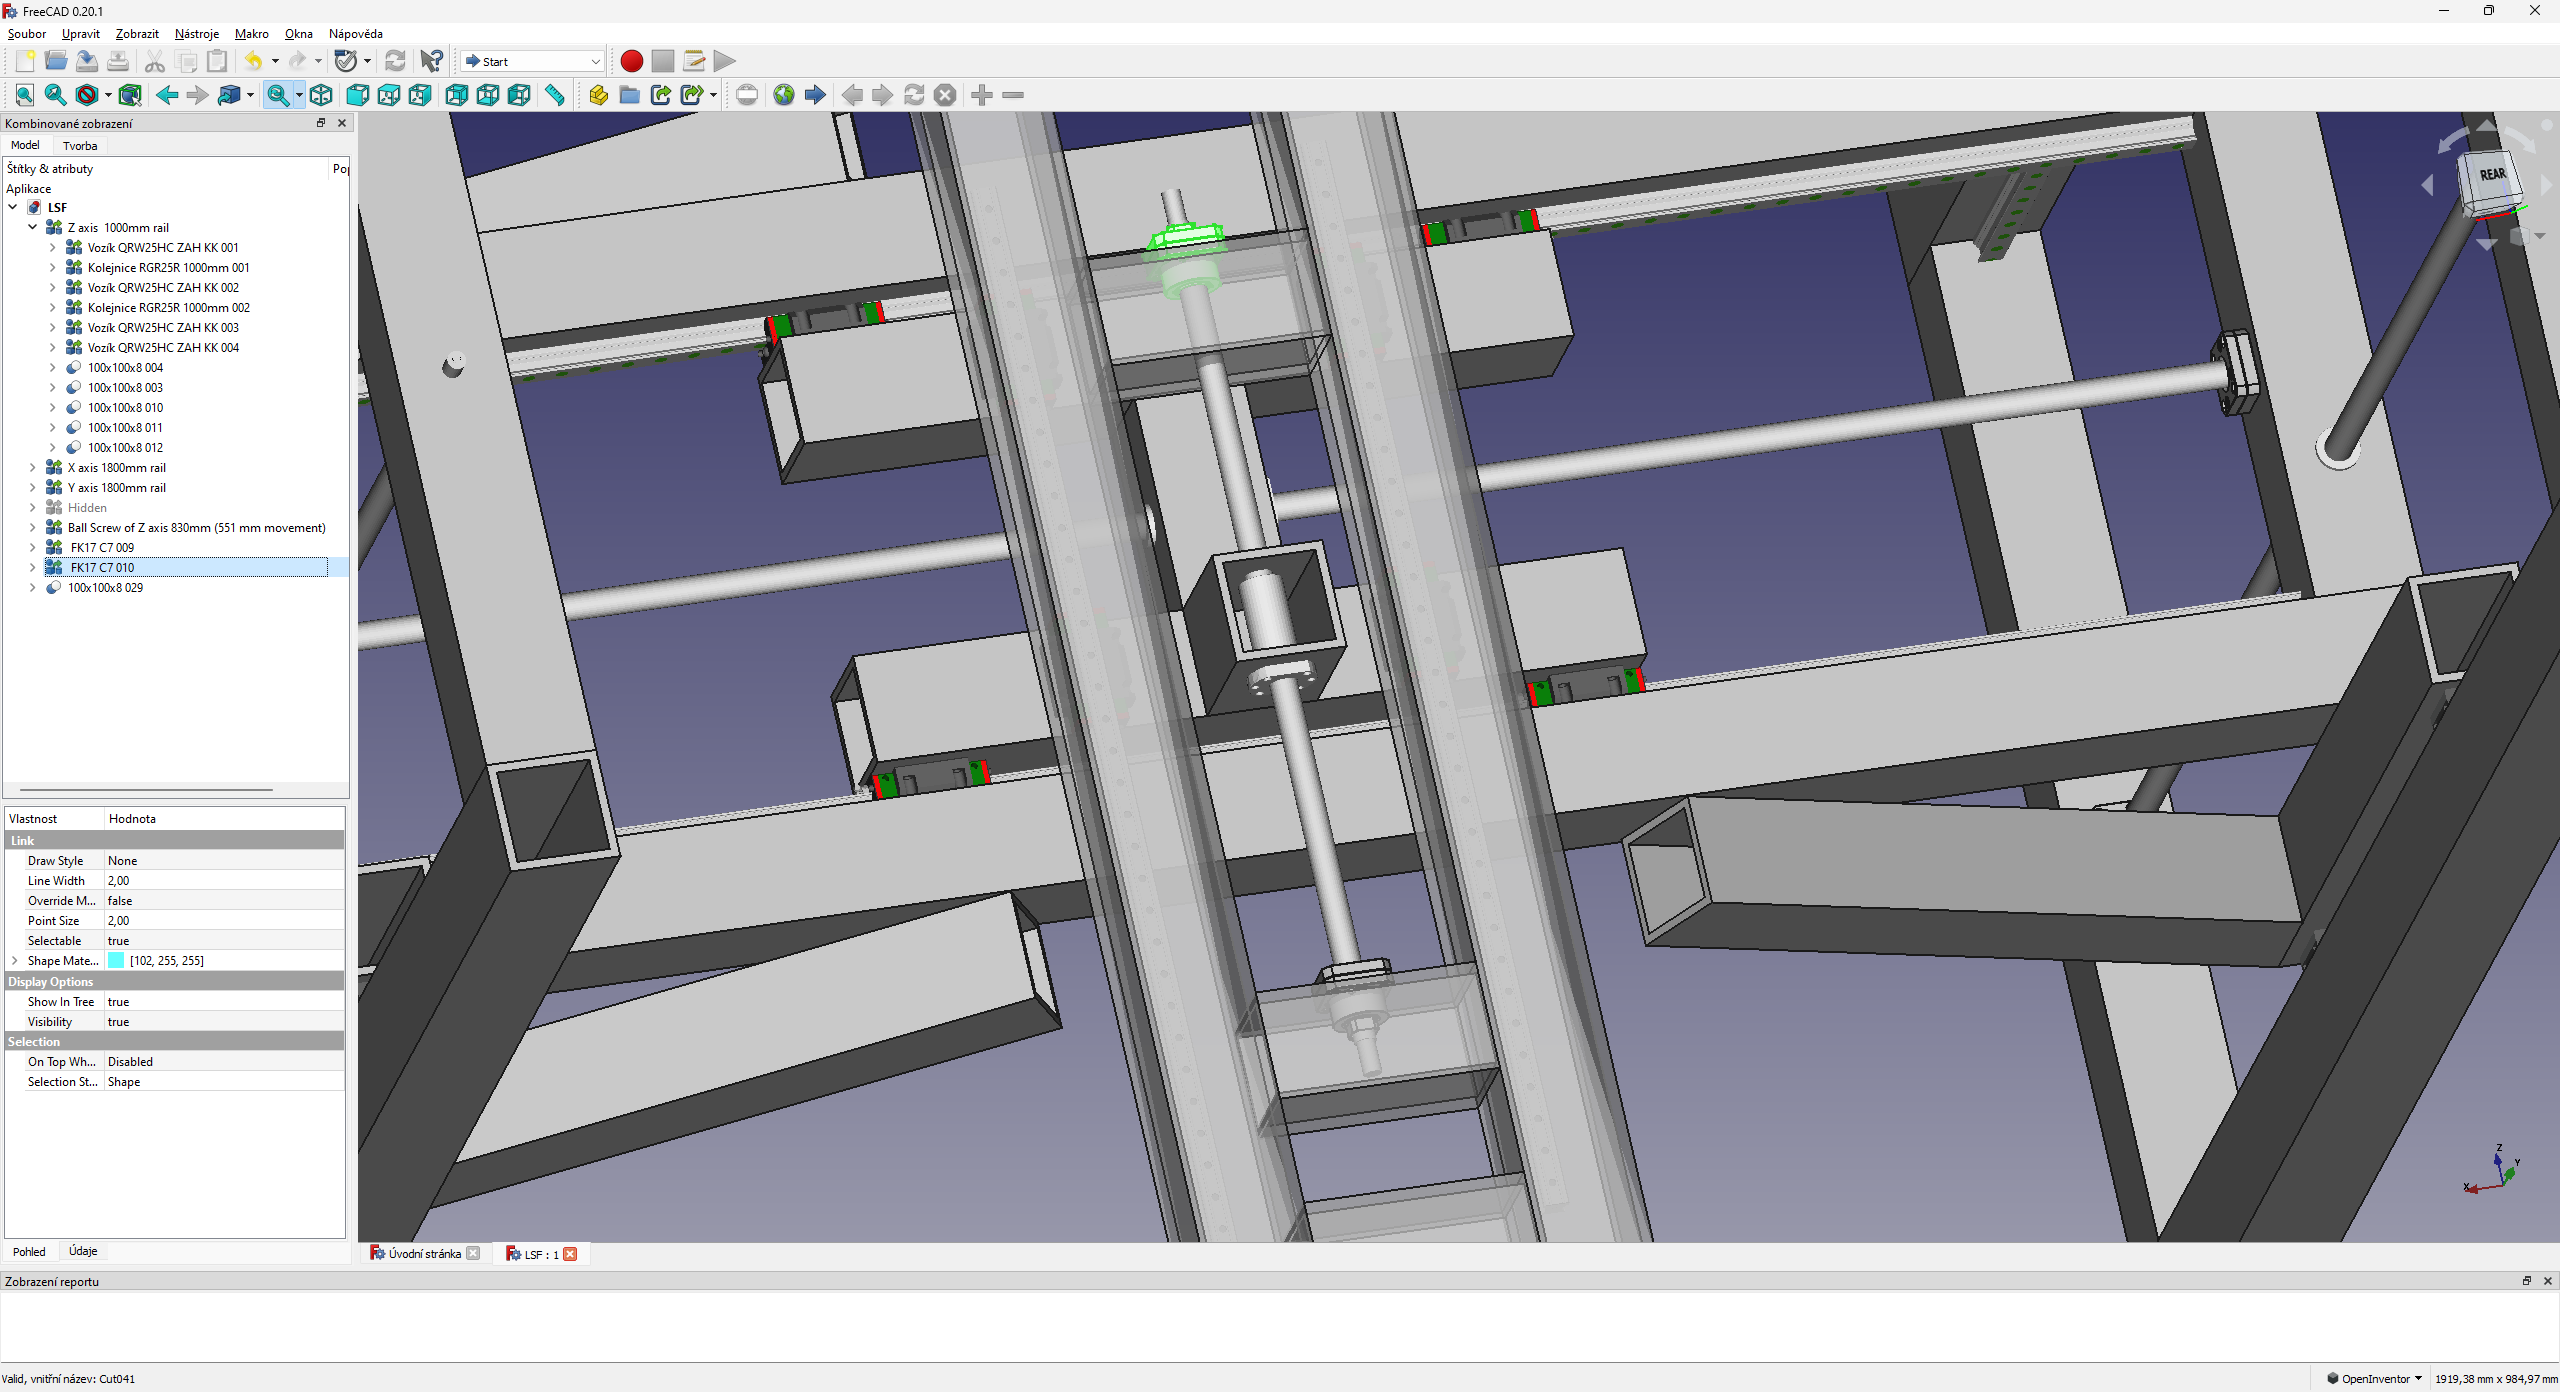Open the Start workbench dropdown

[x=533, y=61]
